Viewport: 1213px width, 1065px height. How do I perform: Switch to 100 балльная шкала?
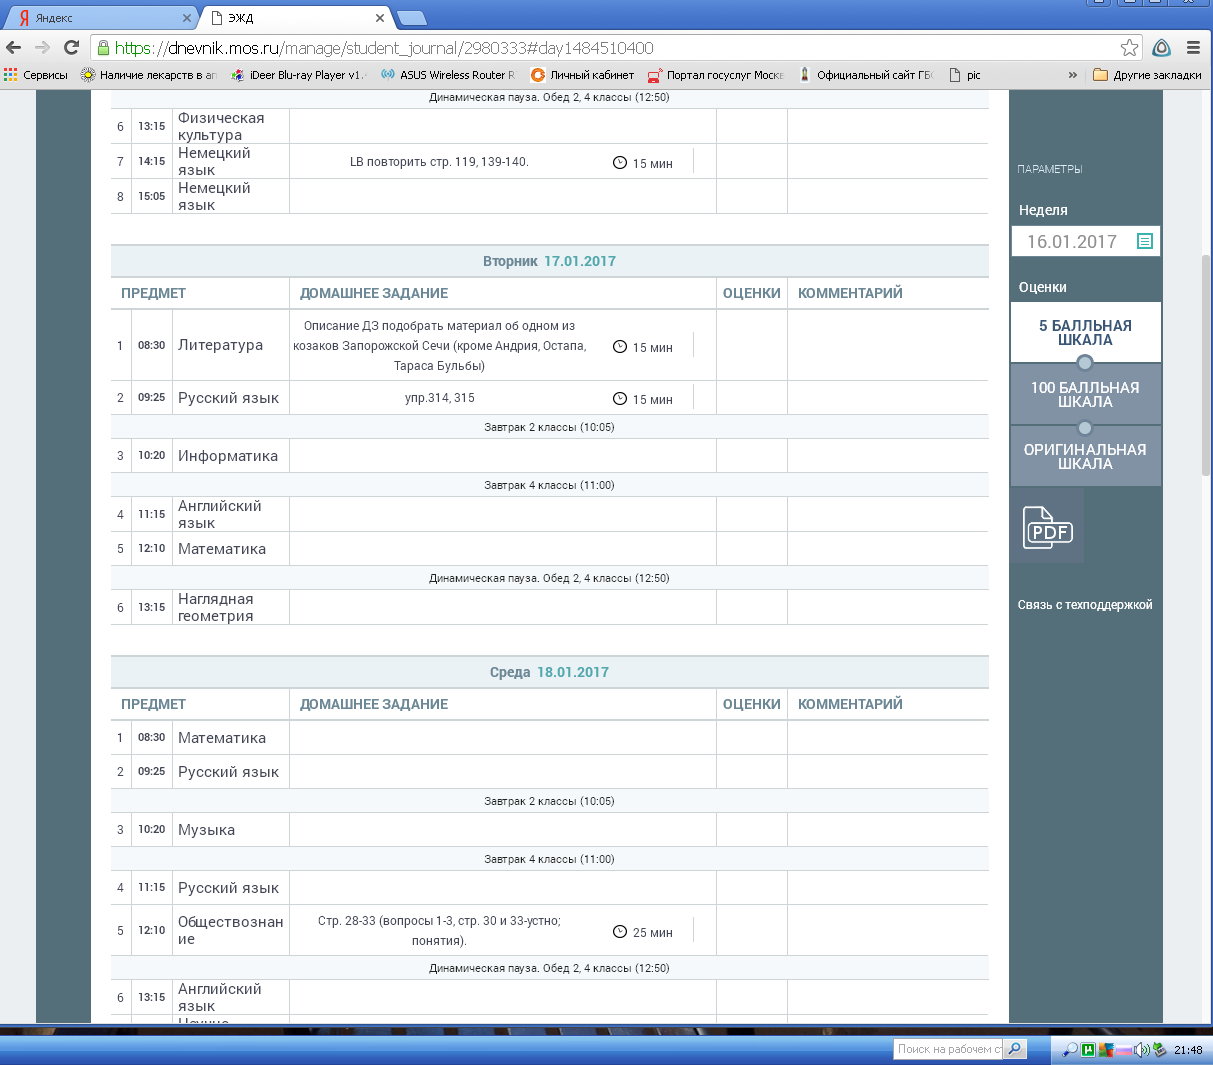click(x=1085, y=395)
